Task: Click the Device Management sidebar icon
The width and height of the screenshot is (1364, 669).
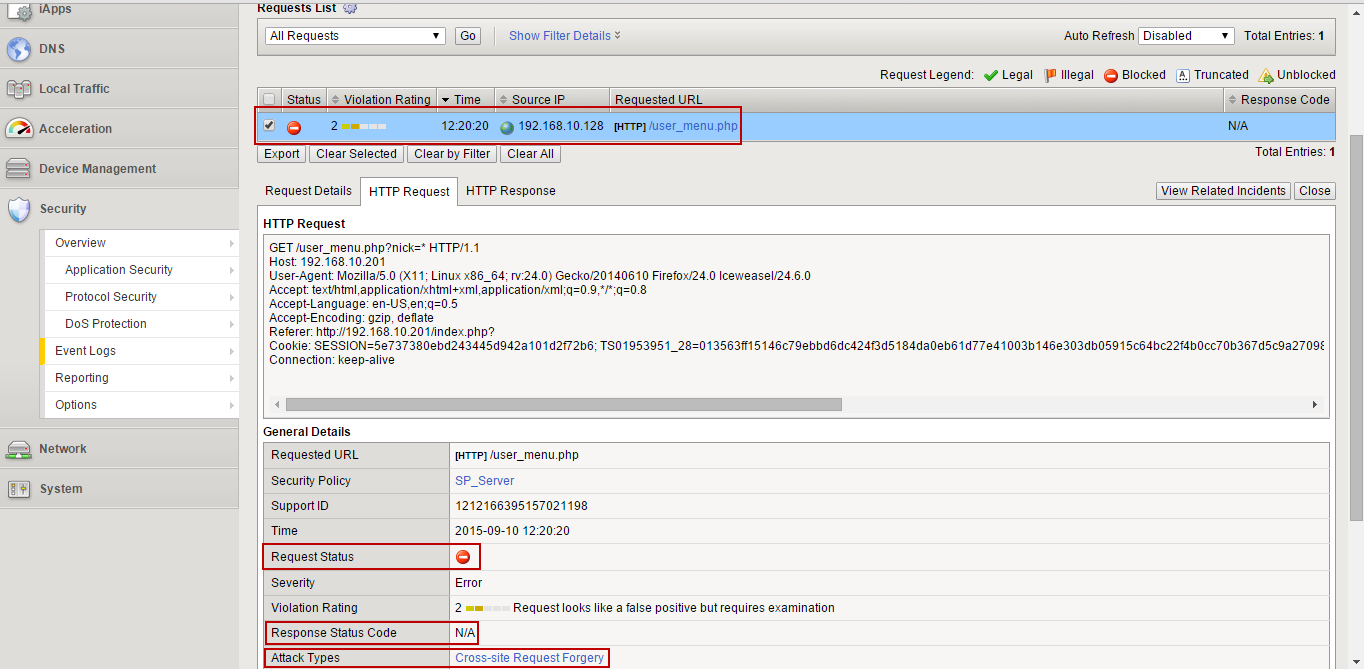Action: tap(19, 169)
